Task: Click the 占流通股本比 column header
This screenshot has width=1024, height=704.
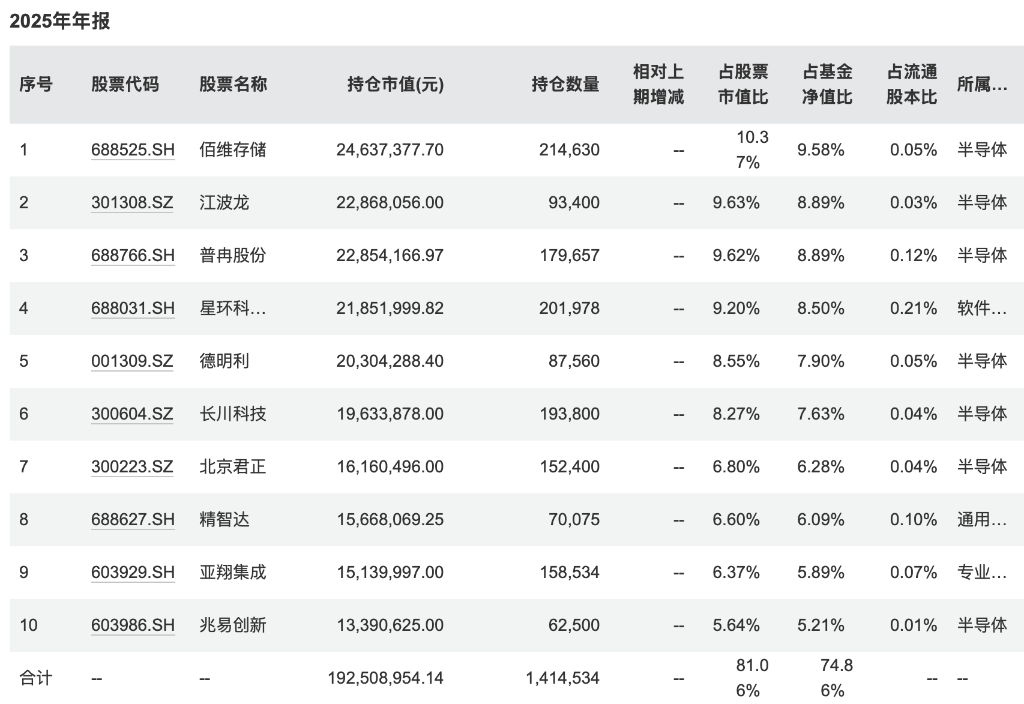Action: pyautogui.click(x=912, y=85)
